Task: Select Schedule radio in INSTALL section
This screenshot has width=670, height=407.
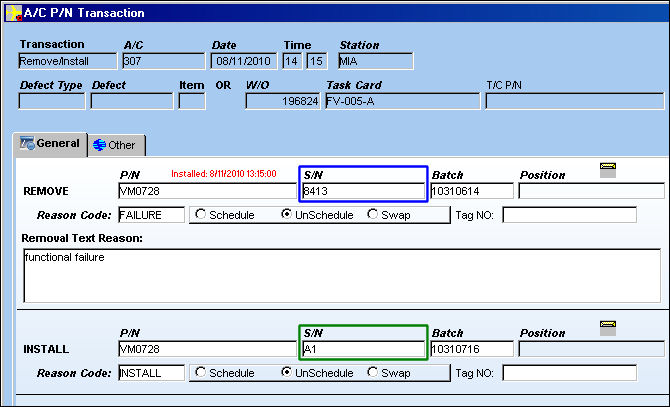Action: coord(200,372)
